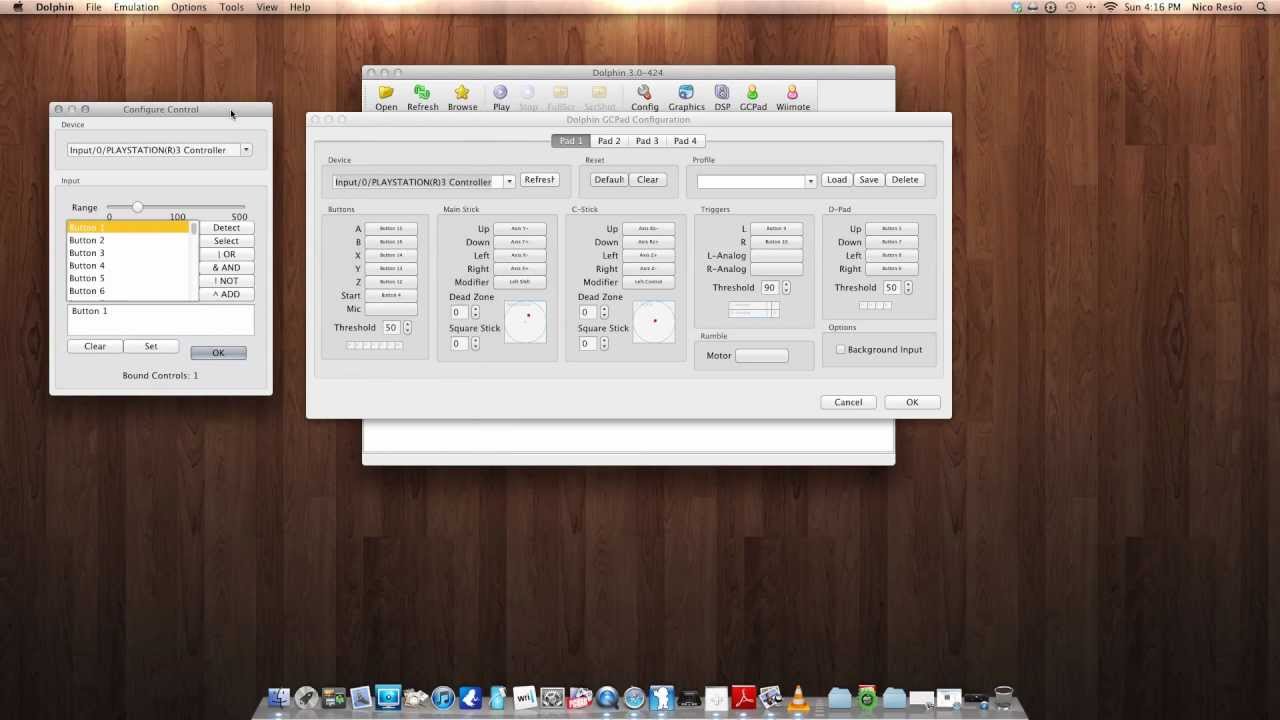1280x720 pixels.
Task: Confirm with OK in Configure Control
Action: click(218, 353)
